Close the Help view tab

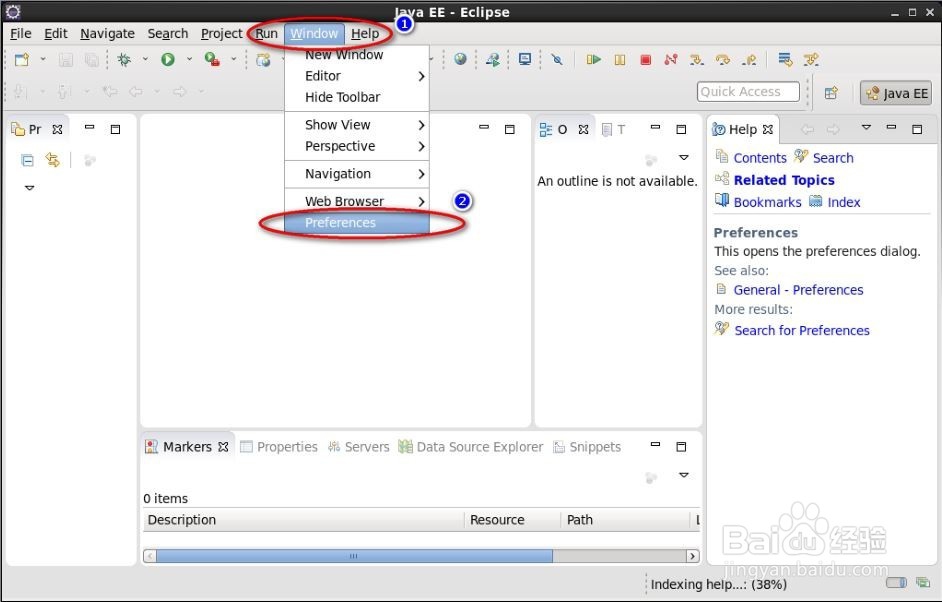[768, 130]
